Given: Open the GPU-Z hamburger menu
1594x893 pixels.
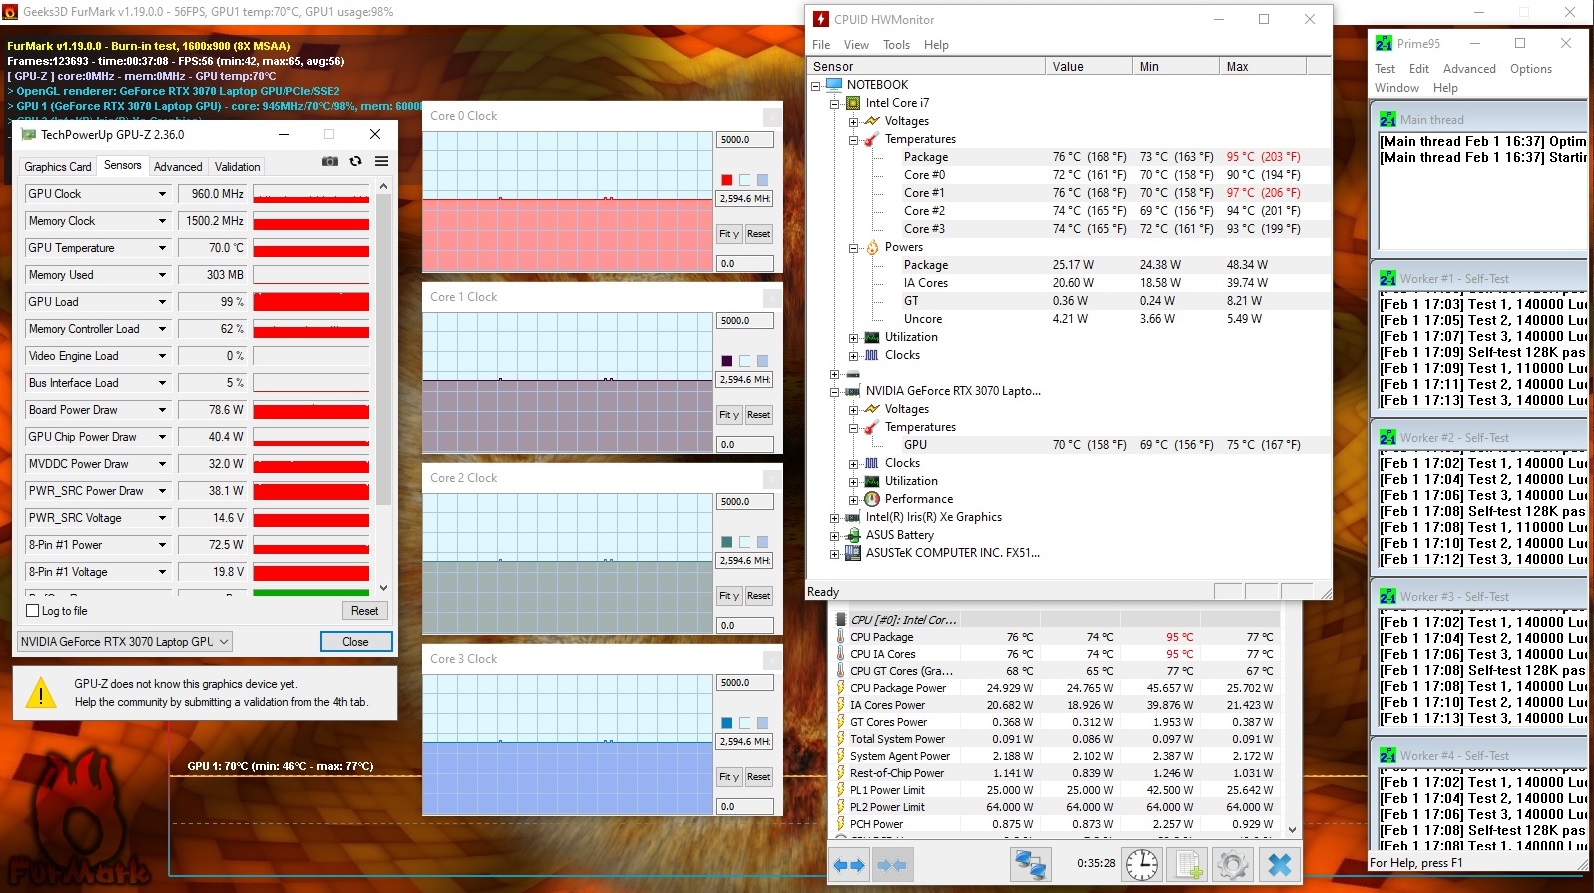Looking at the screenshot, I should [x=381, y=161].
